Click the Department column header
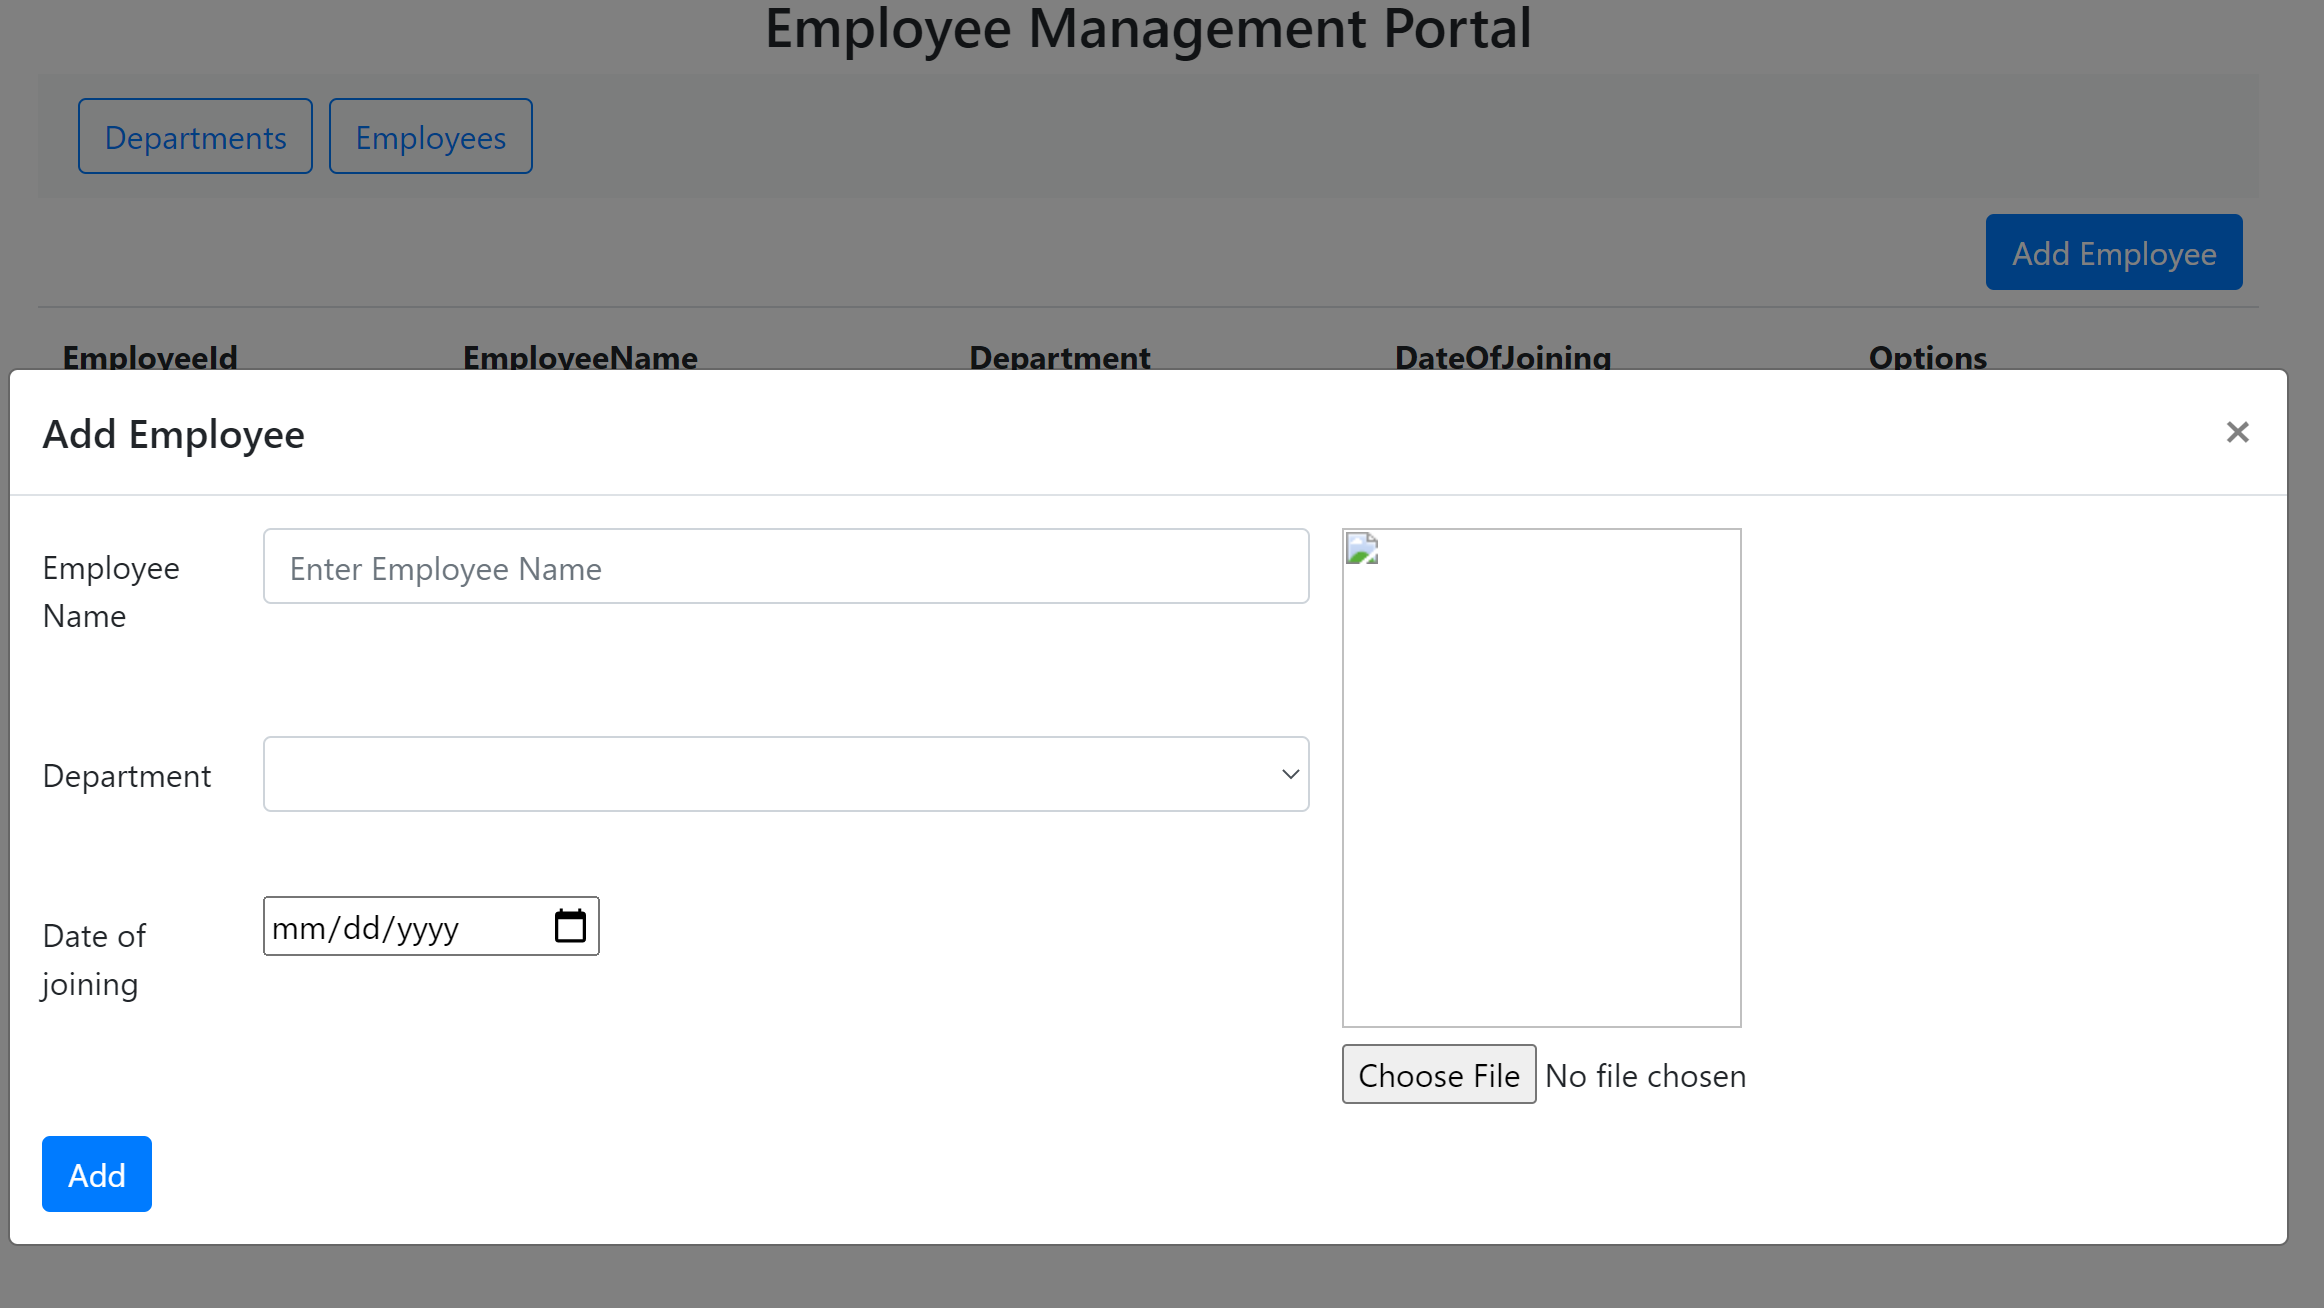 (1060, 357)
